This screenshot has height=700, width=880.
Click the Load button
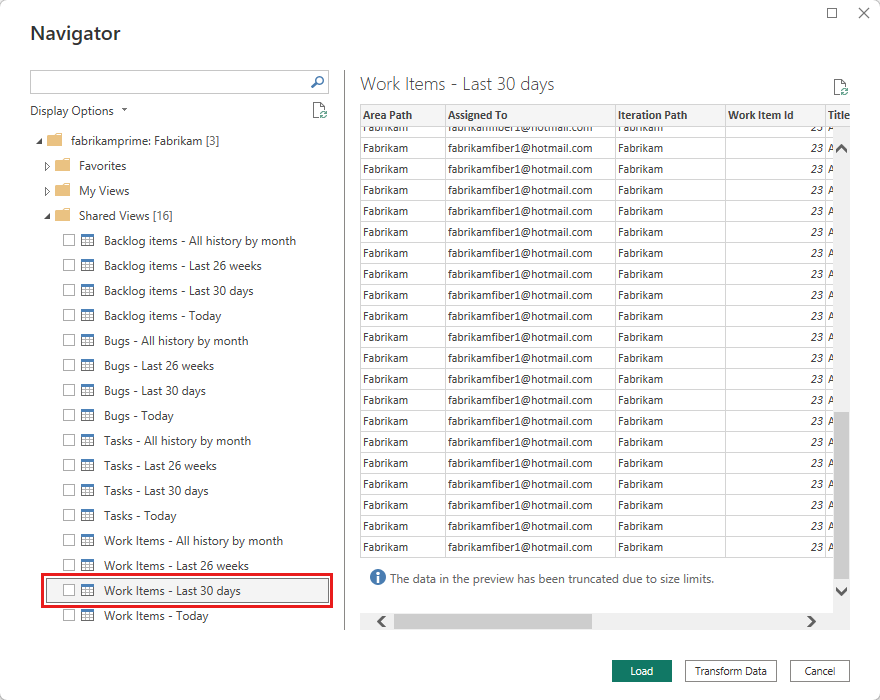tap(641, 671)
